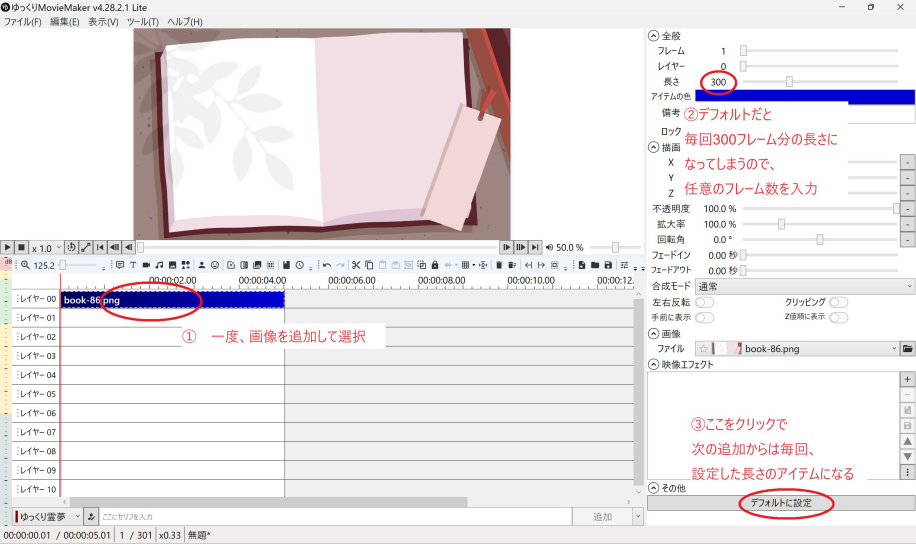
Task: Save the project with the floppy disk icon
Action: [x=608, y=265]
